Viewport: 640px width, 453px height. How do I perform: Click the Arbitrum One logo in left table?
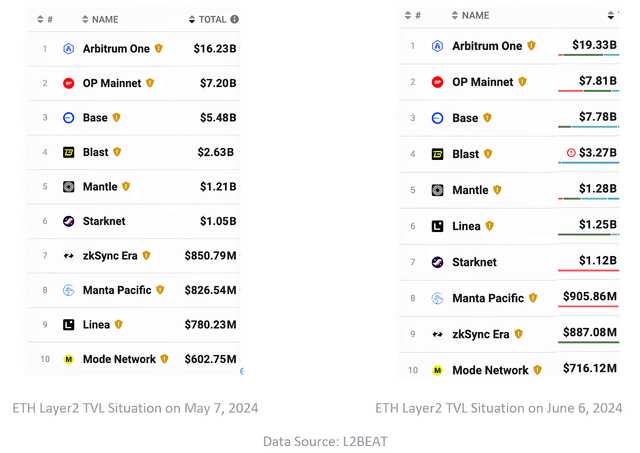(x=69, y=49)
